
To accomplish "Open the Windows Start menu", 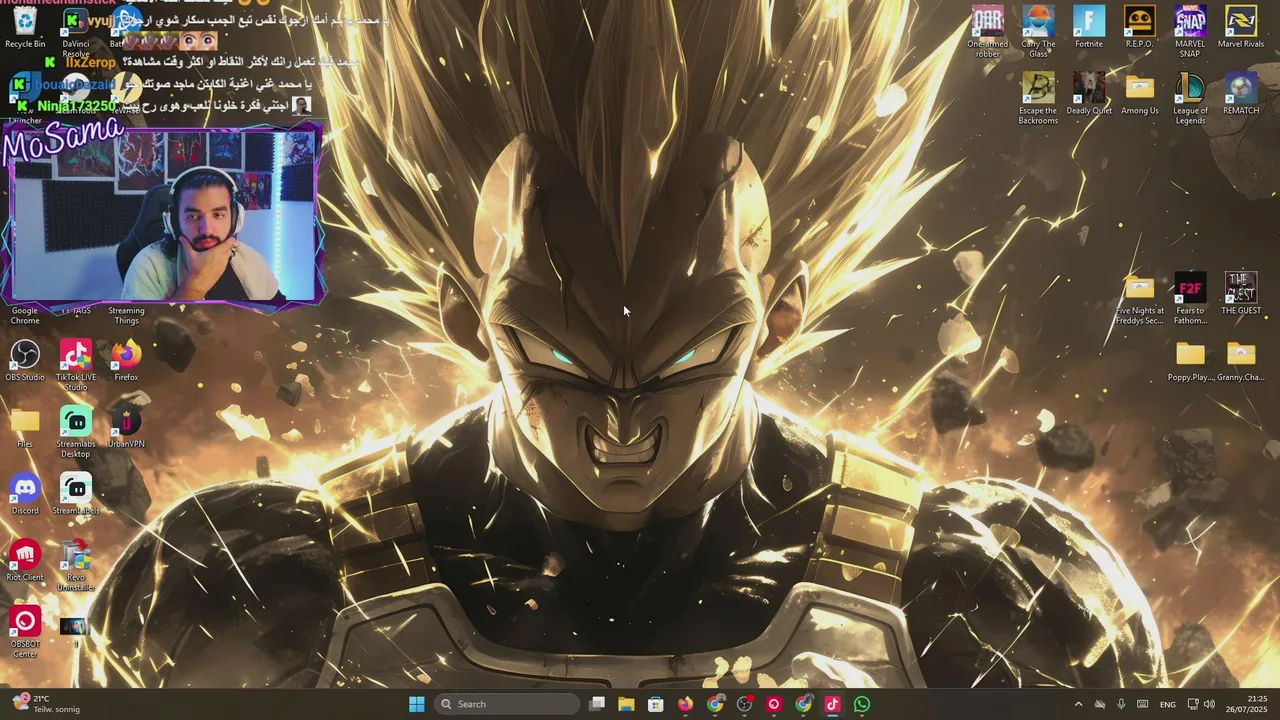I will click(417, 704).
